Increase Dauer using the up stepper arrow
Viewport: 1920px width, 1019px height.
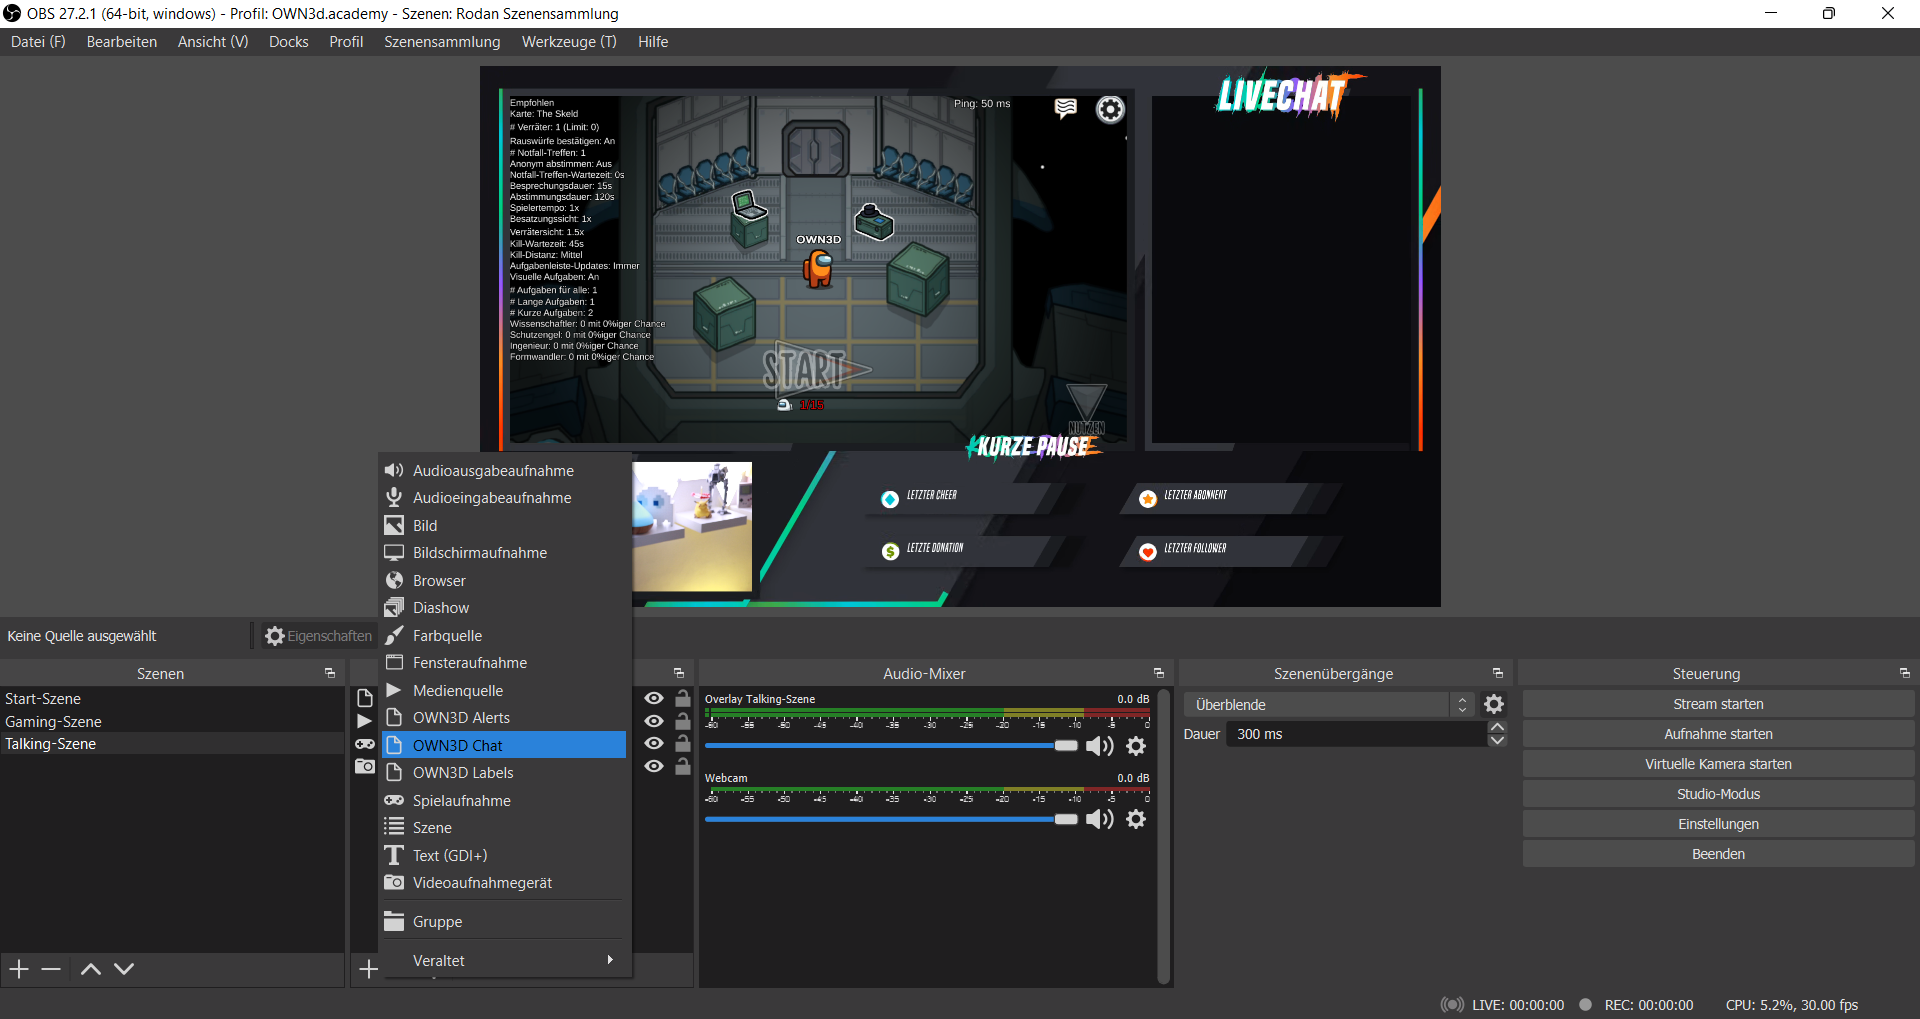tap(1497, 728)
